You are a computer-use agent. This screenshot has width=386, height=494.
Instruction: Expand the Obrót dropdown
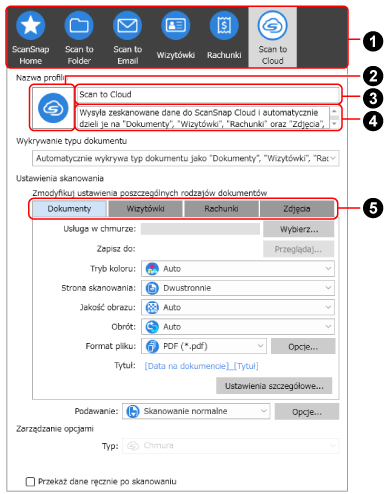[238, 327]
